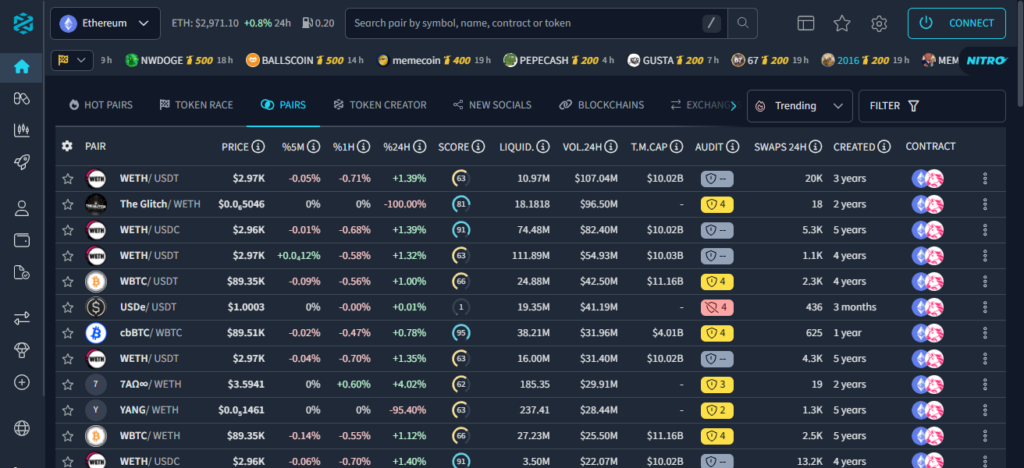Open table column settings gear
1024x468 pixels.
click(67, 146)
